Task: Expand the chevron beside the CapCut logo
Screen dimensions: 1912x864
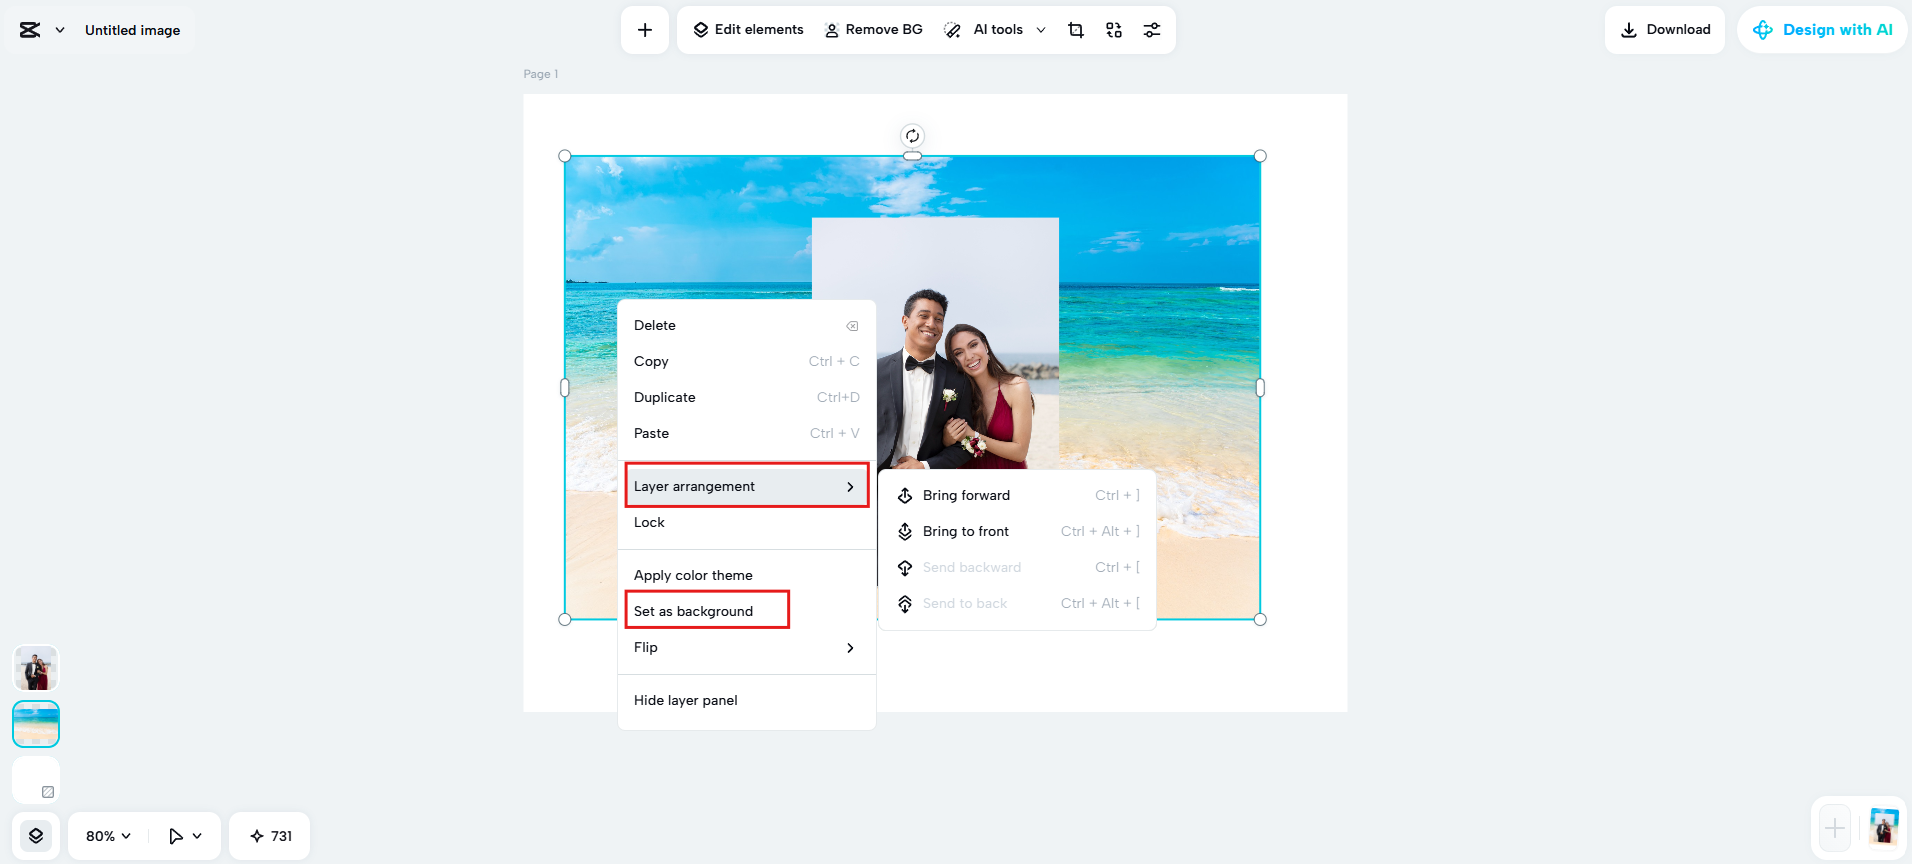Action: click(60, 30)
